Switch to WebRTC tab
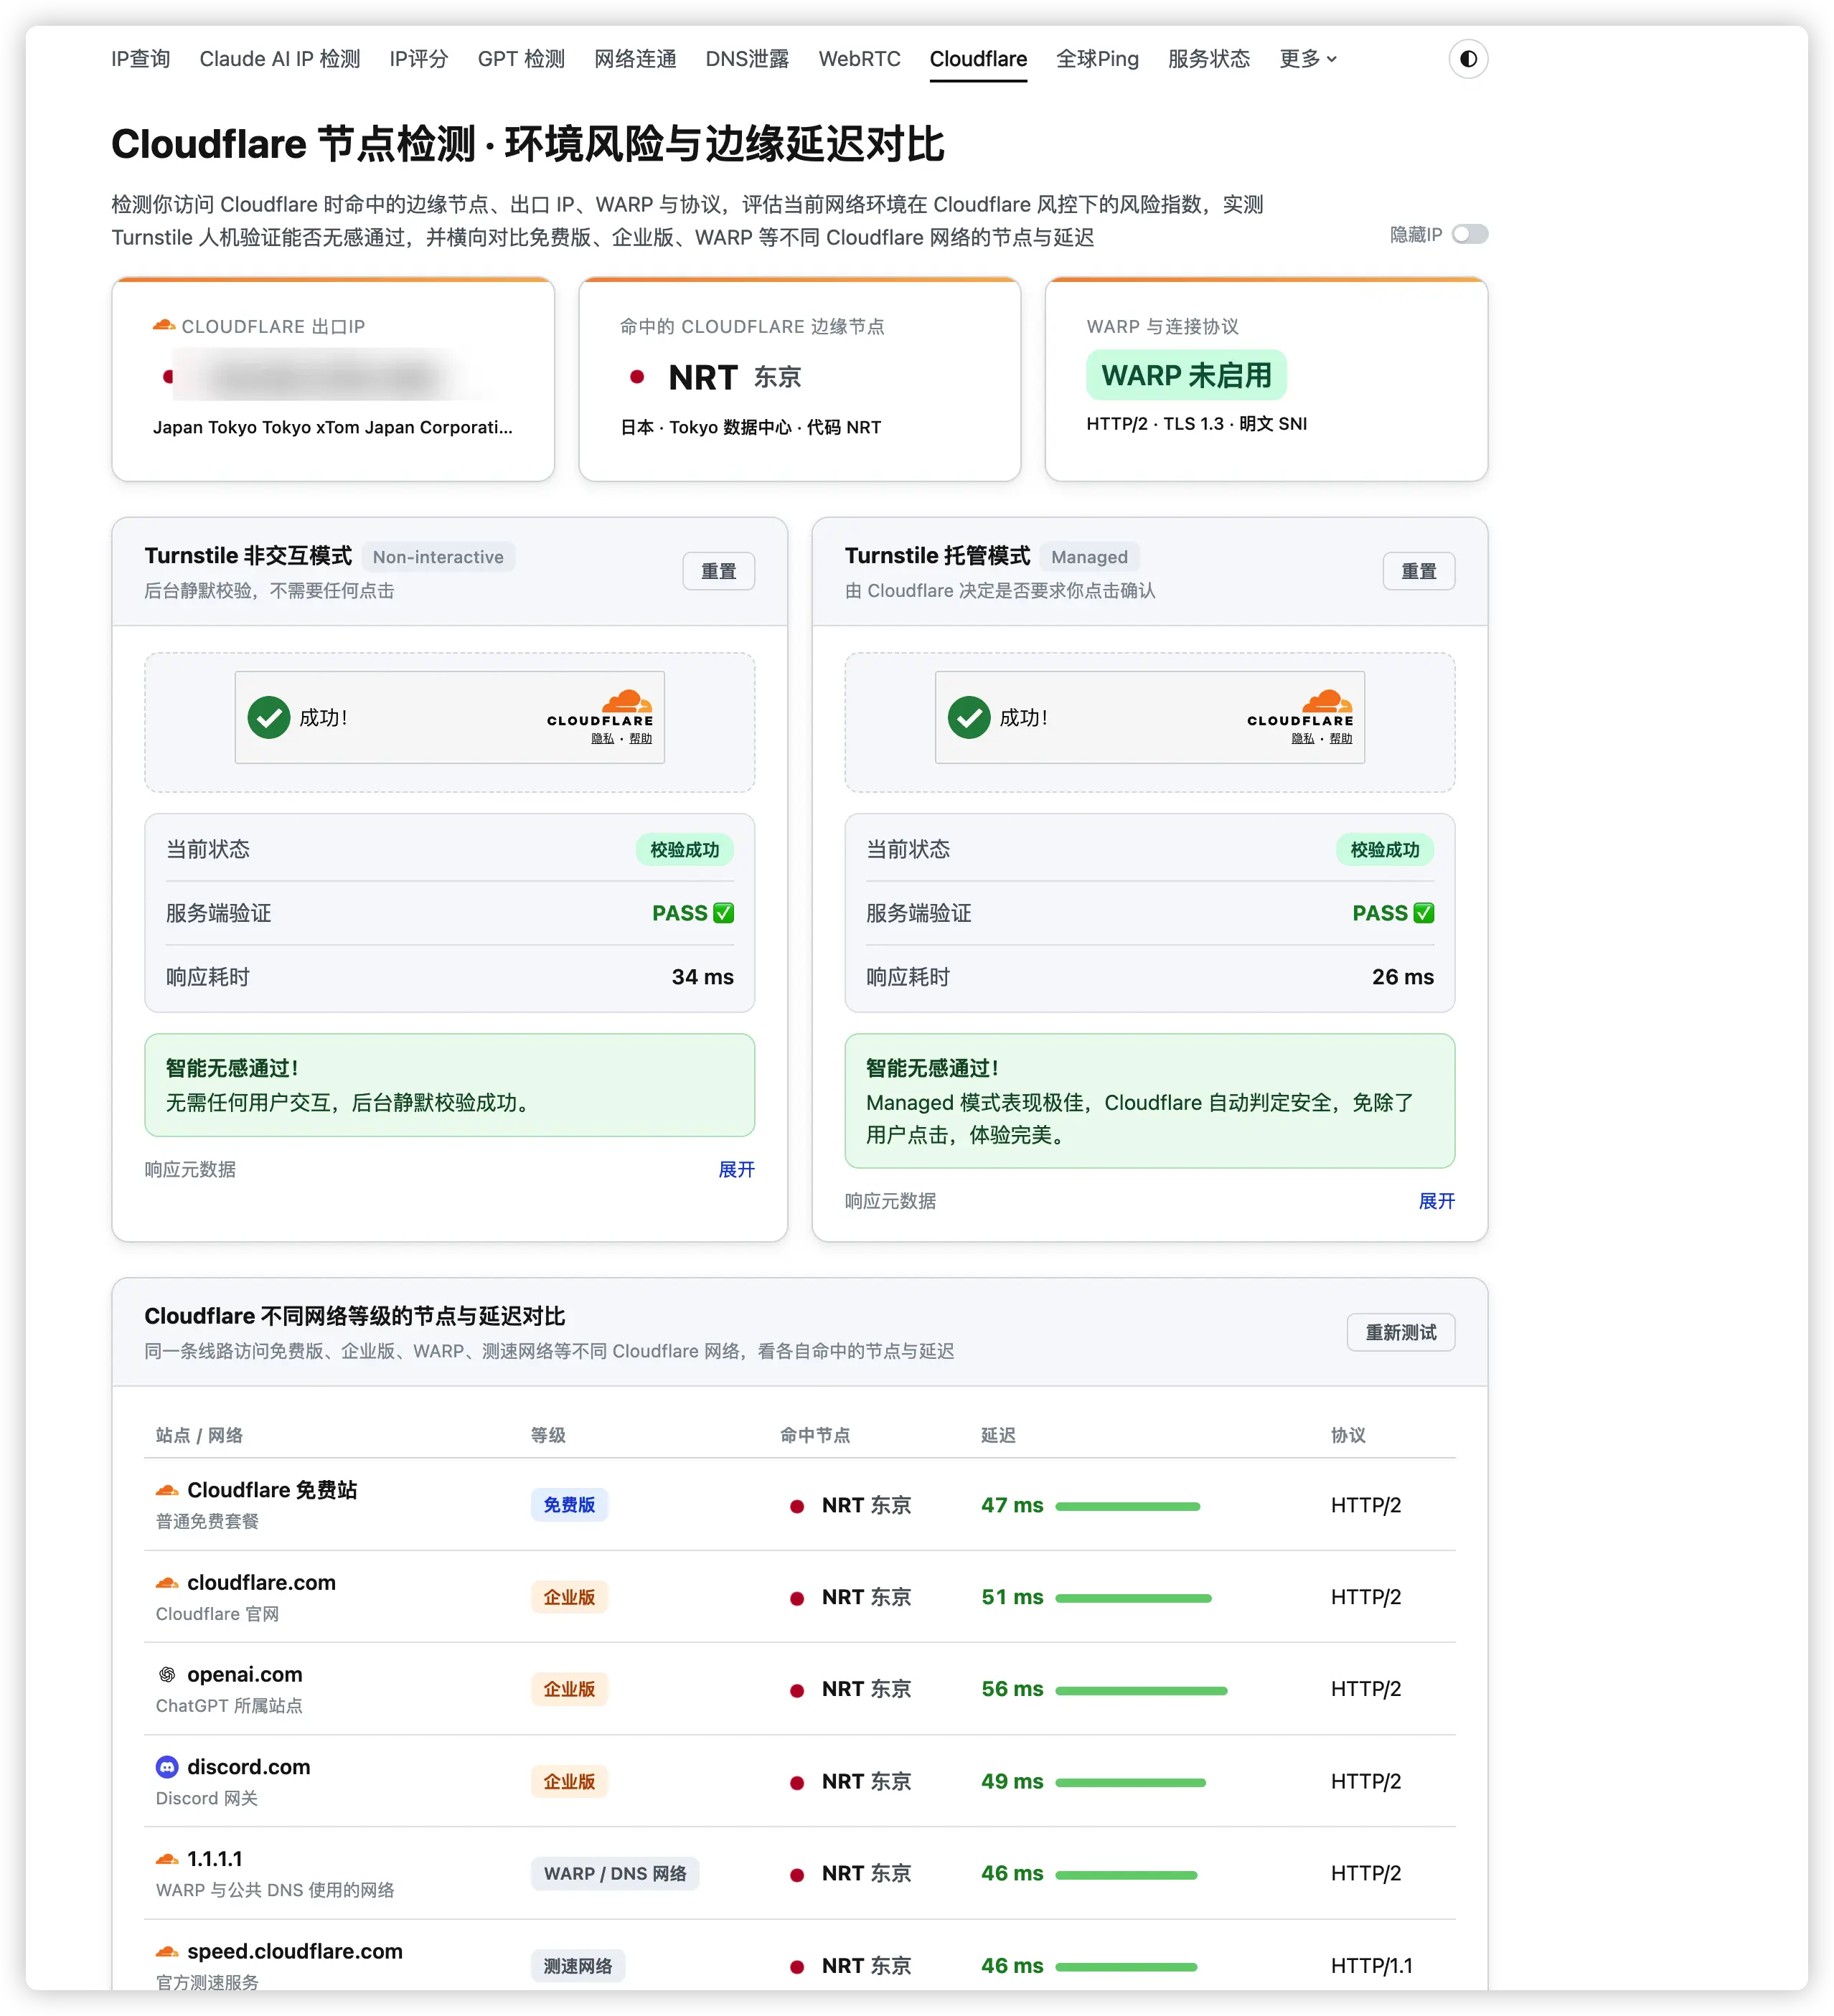The height and width of the screenshot is (2016, 1834). [859, 59]
